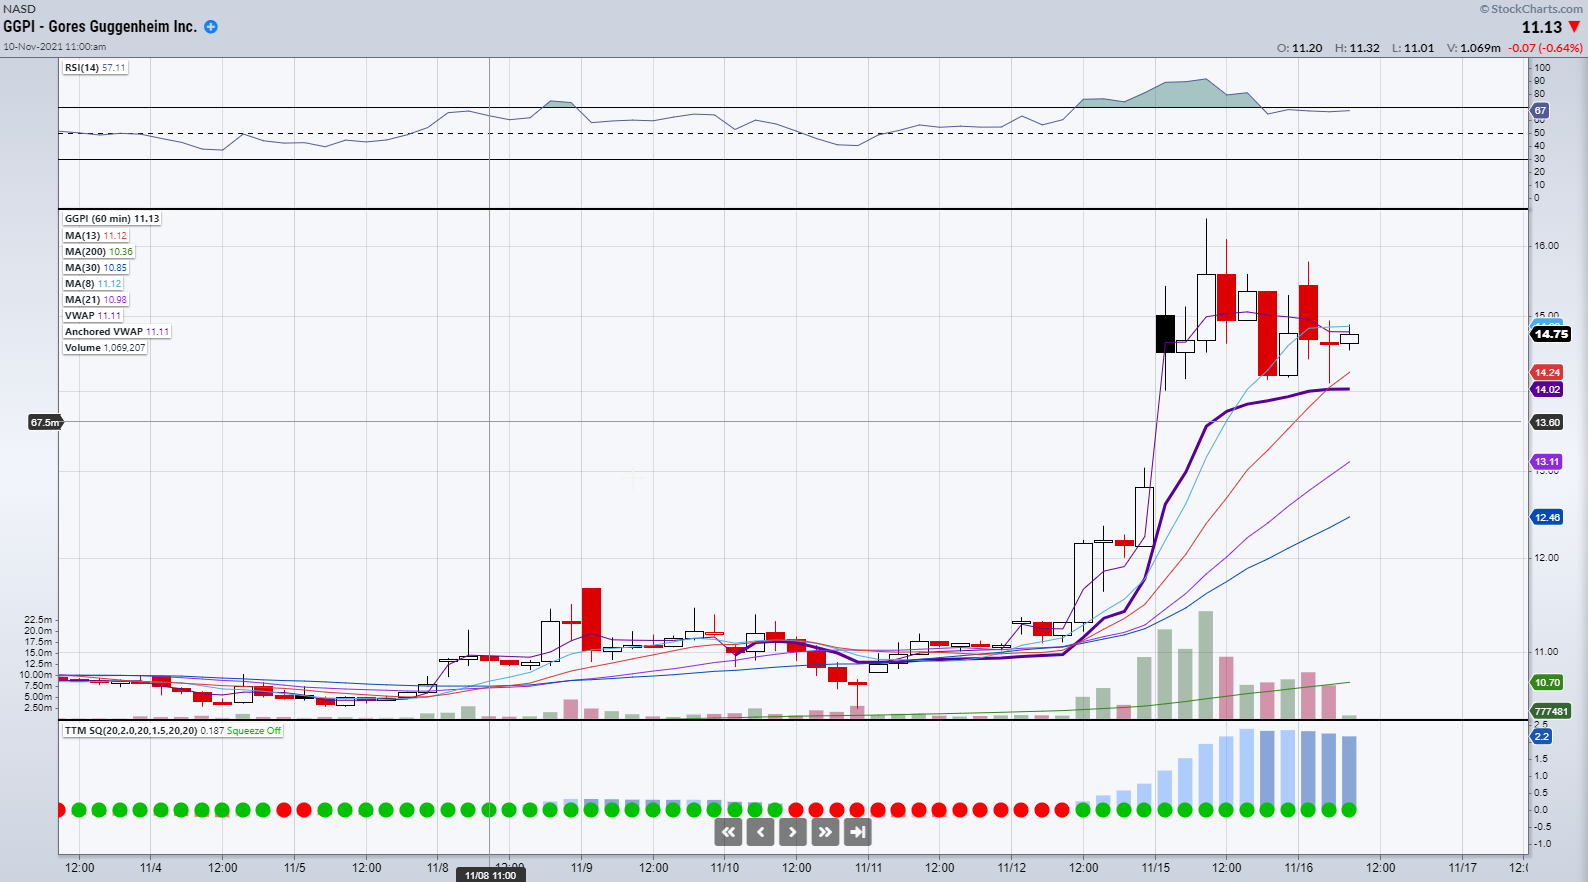The width and height of the screenshot is (1588, 882).
Task: Click the StockCharts.com watermark link
Action: coord(1532,9)
